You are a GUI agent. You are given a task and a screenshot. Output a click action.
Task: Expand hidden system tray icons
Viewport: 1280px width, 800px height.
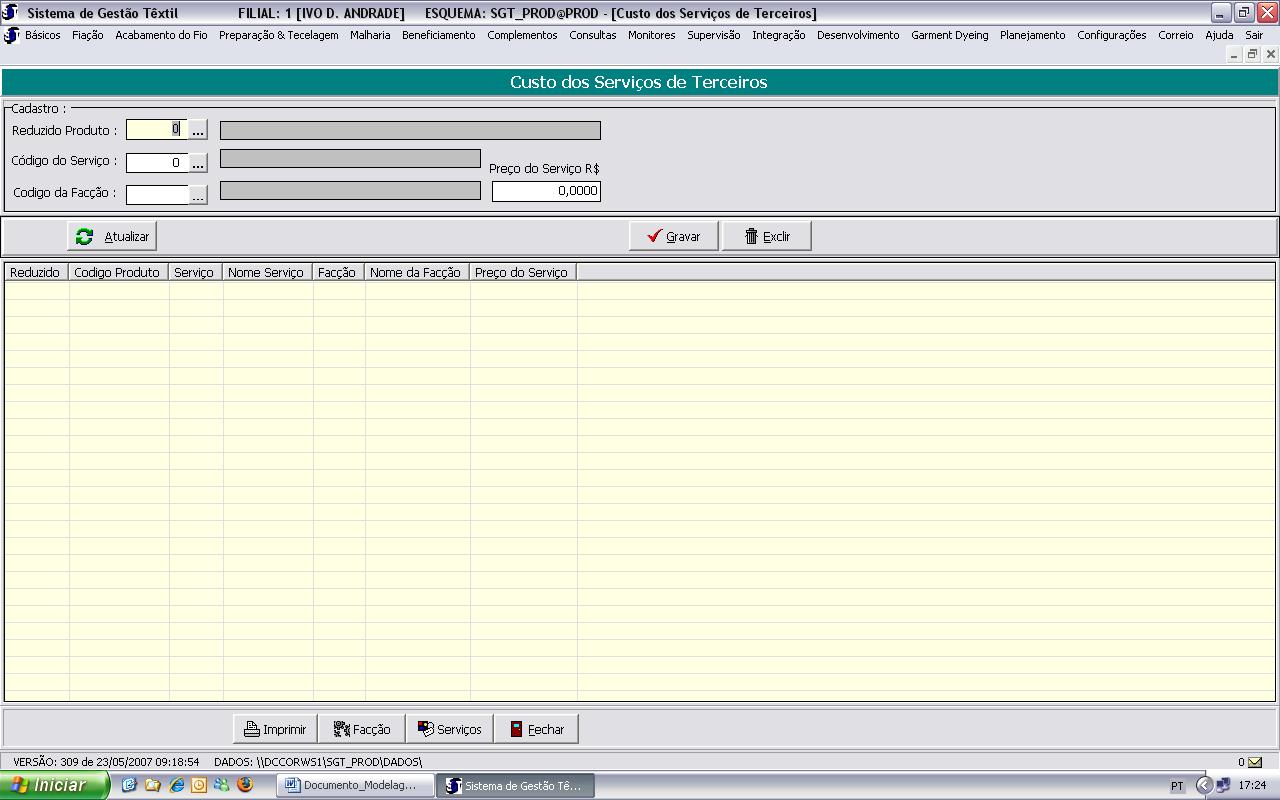(1204, 785)
